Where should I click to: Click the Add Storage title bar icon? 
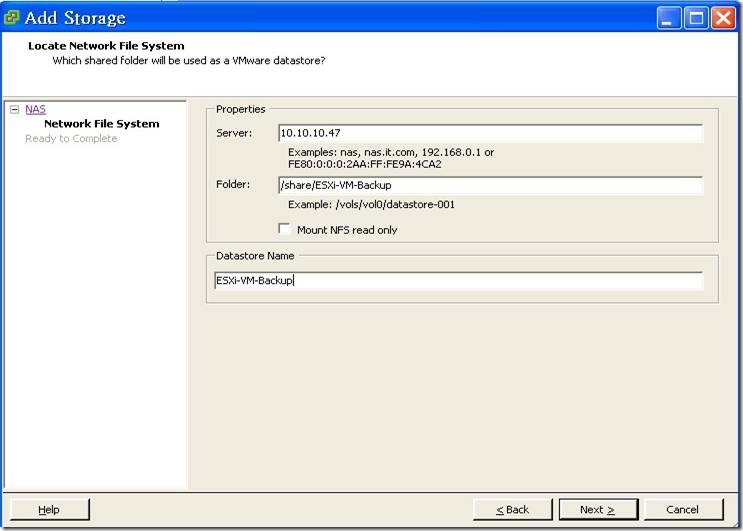(11, 18)
